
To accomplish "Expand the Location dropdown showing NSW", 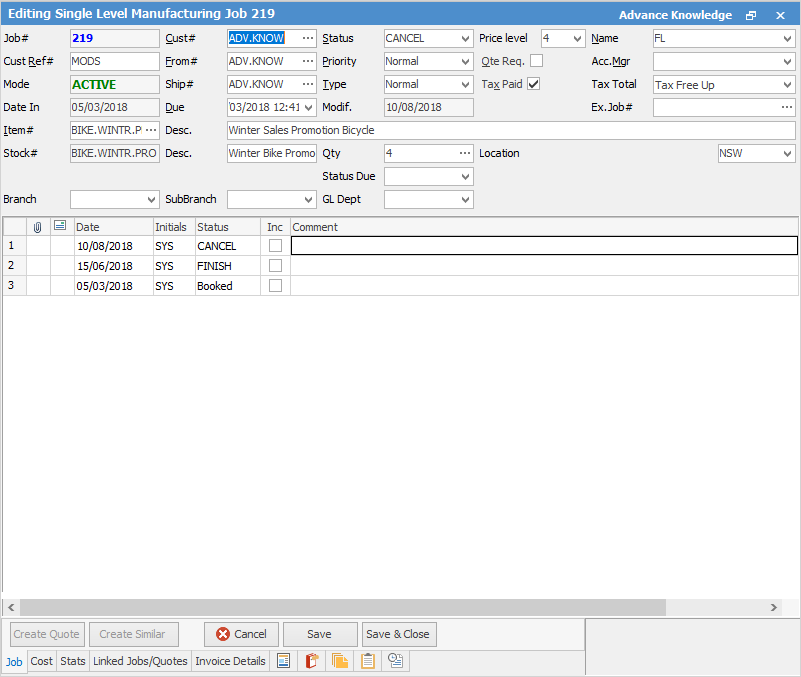I will 788,154.
